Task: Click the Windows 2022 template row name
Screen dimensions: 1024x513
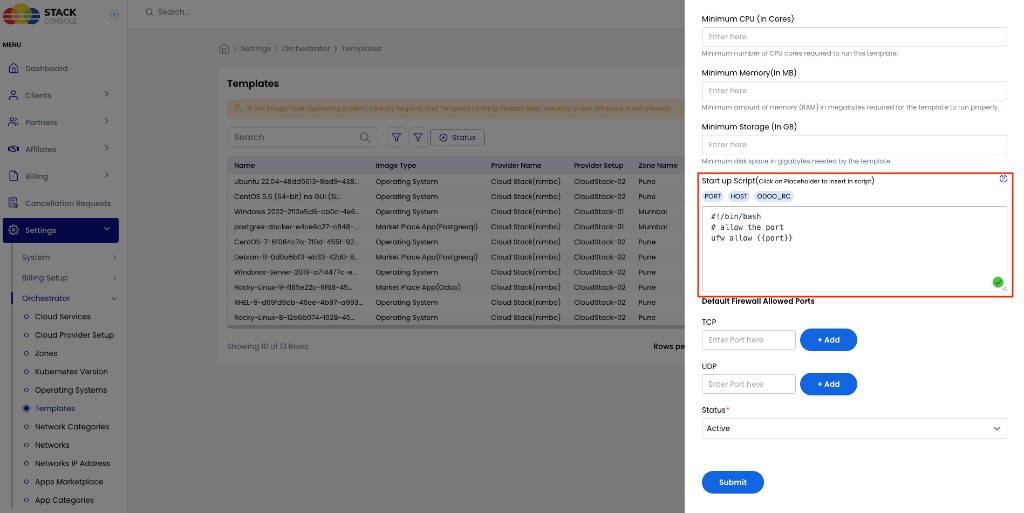Action: (296, 211)
